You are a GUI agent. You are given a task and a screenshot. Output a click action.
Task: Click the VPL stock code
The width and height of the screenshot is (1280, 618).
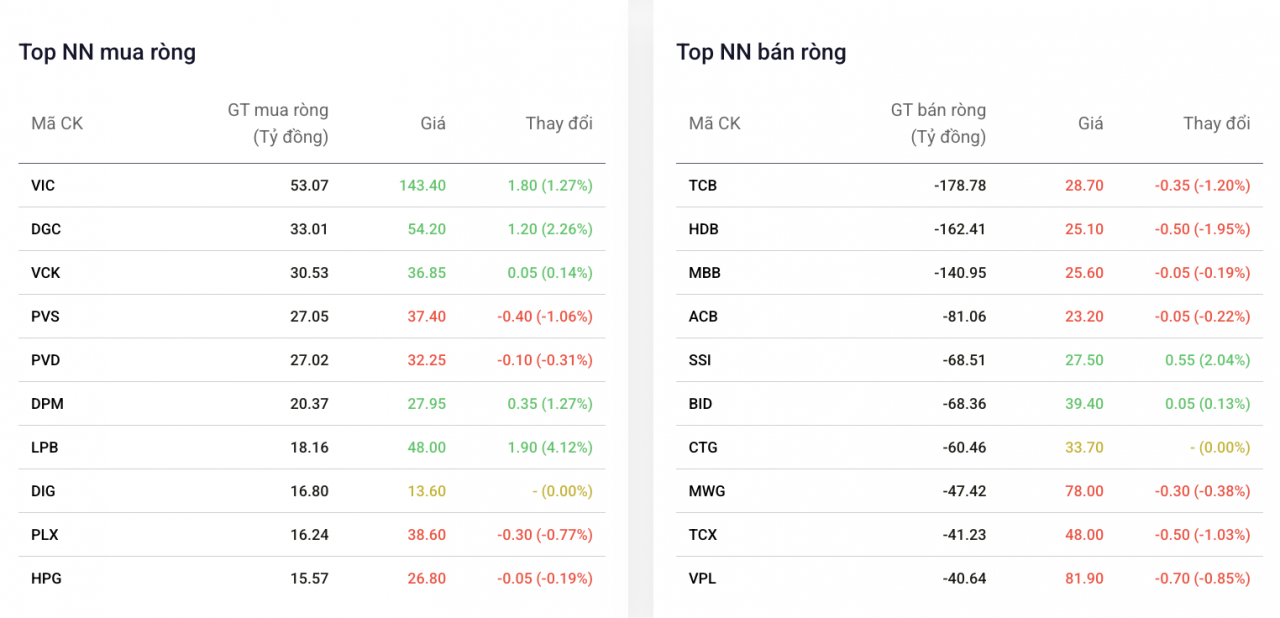tap(702, 578)
